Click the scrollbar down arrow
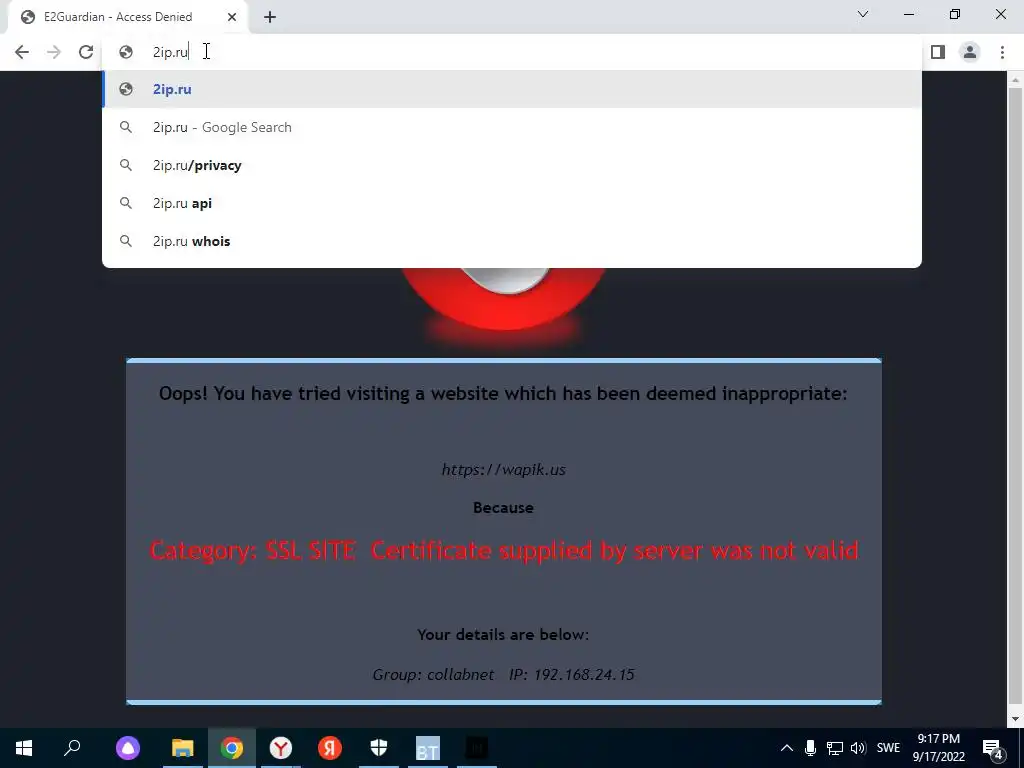Image resolution: width=1024 pixels, height=768 pixels. [x=1015, y=719]
